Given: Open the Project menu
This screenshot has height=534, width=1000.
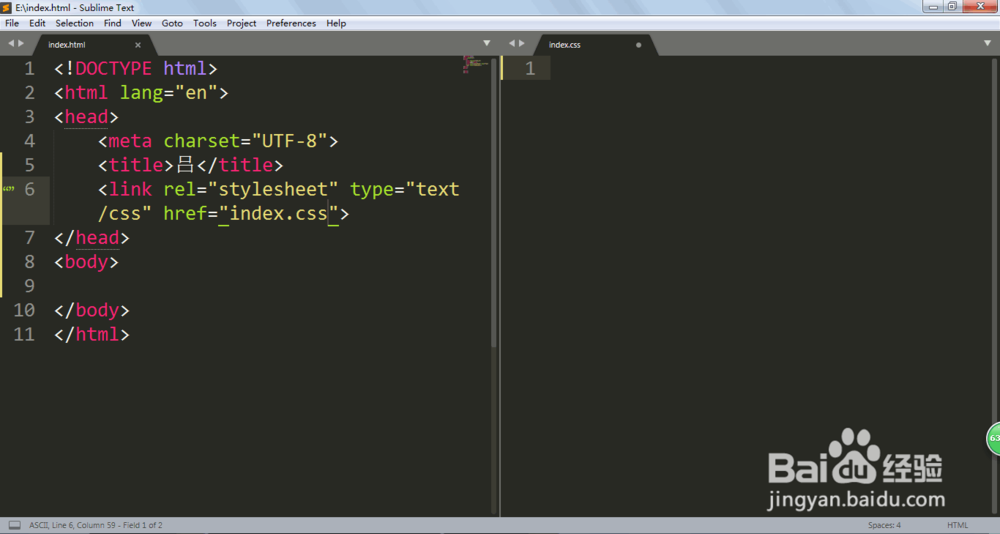Looking at the screenshot, I should 241,23.
